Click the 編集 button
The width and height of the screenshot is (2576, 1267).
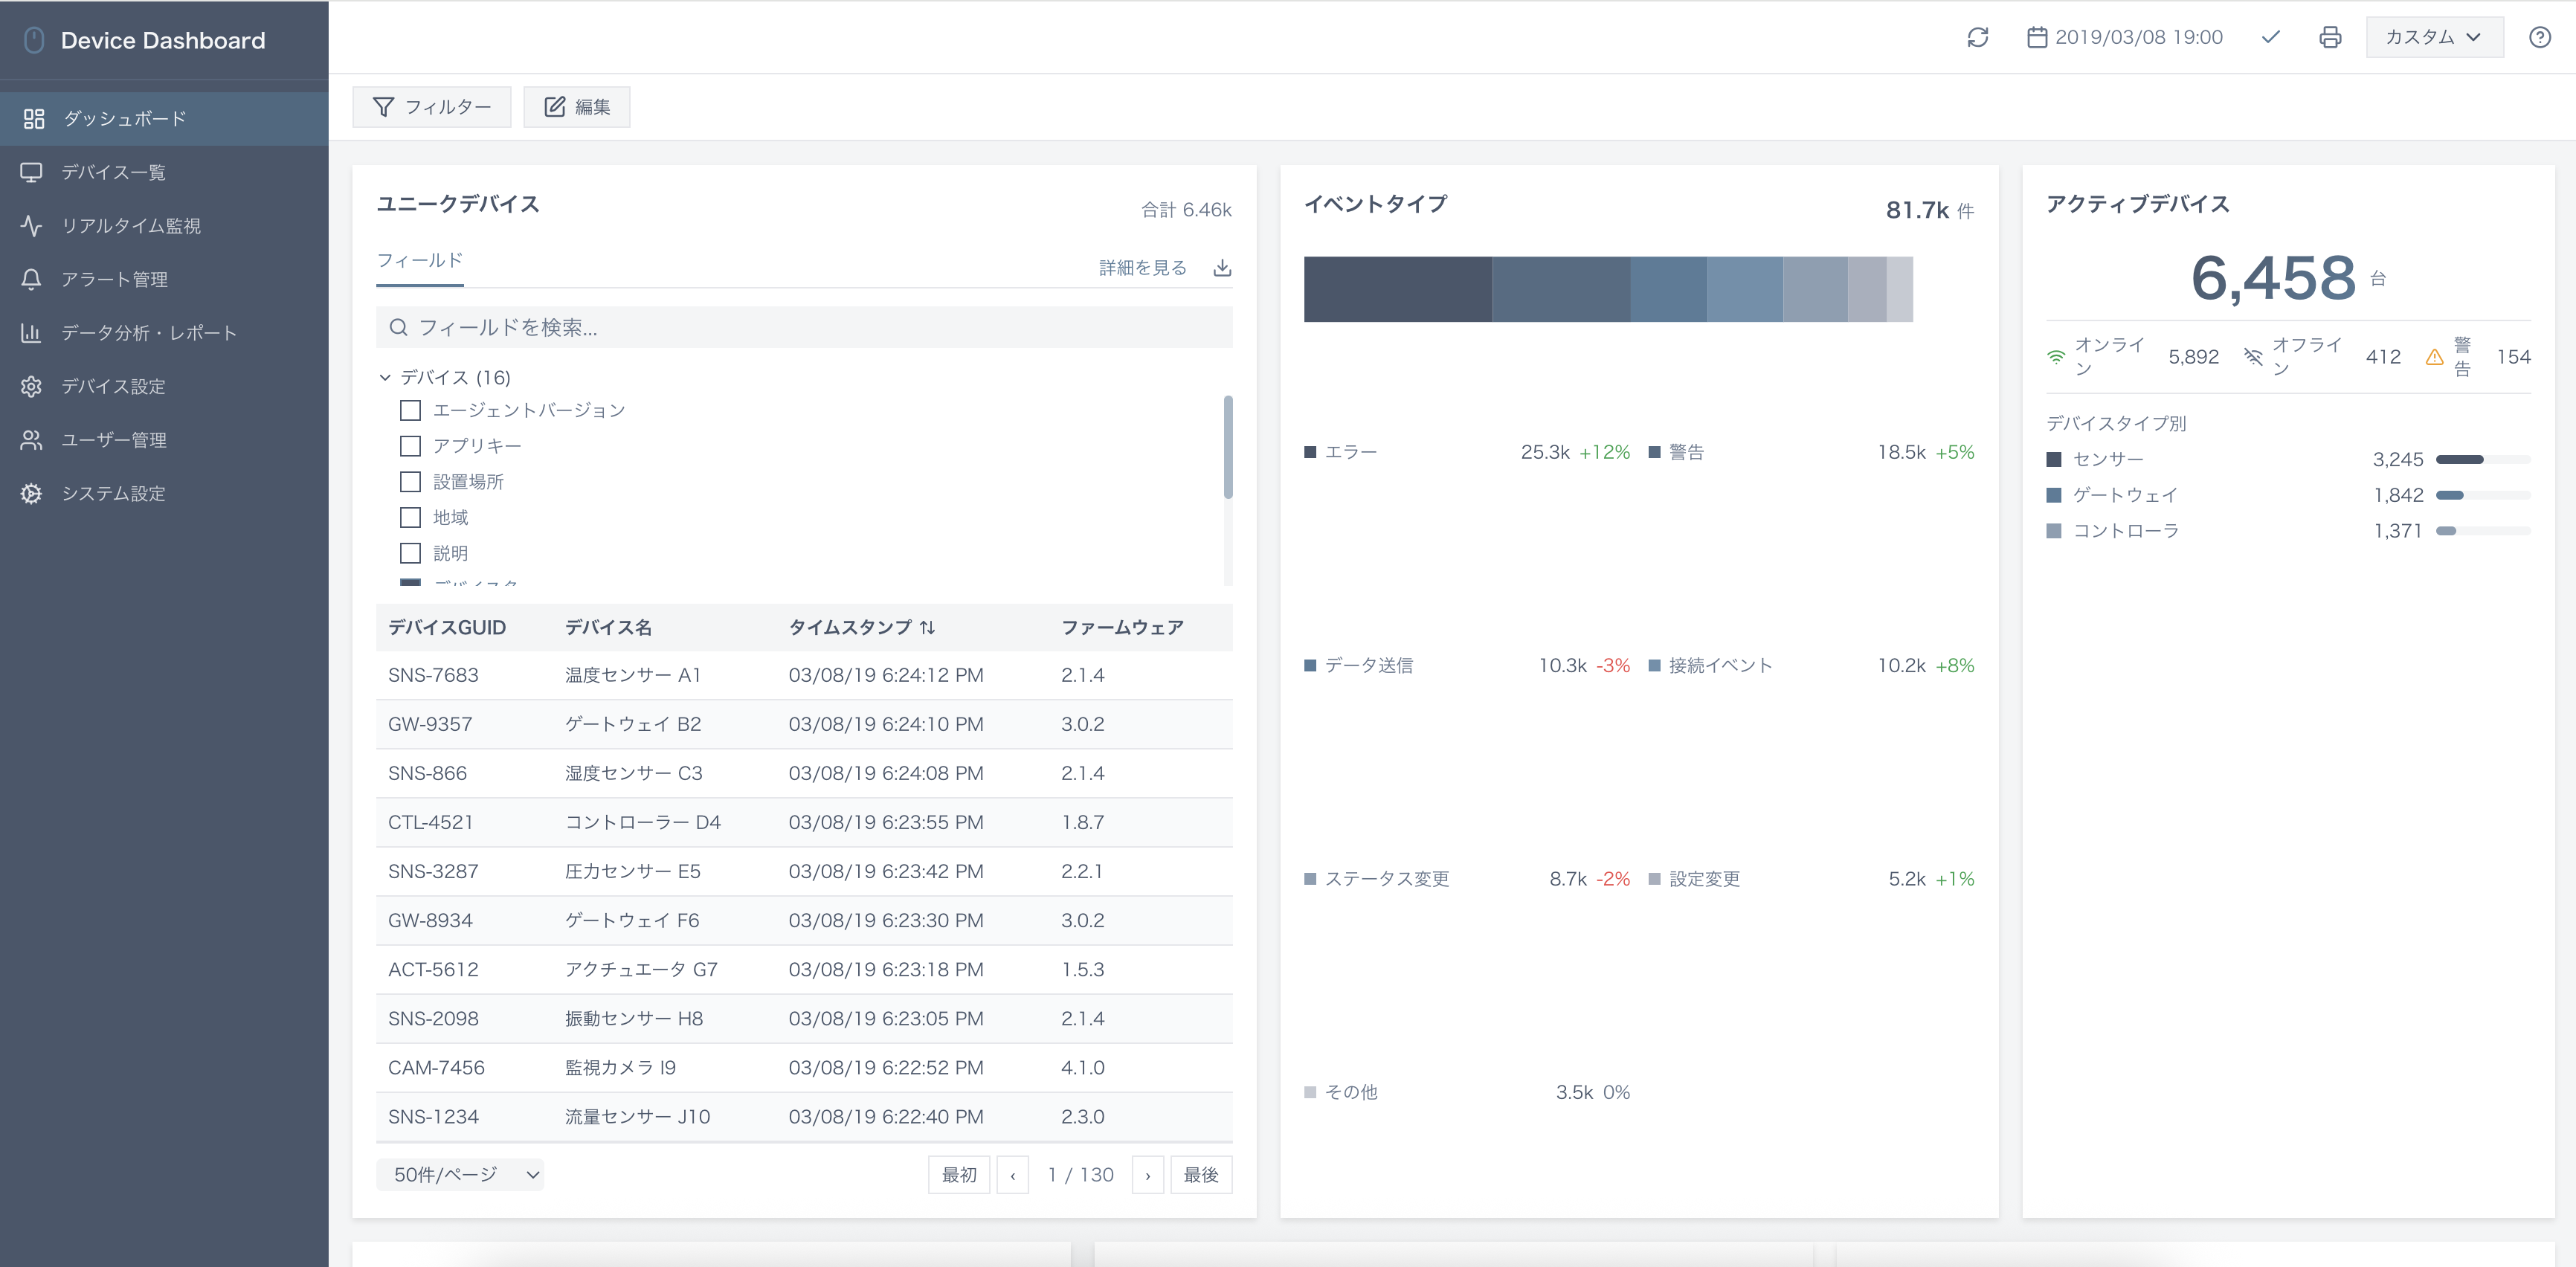click(576, 107)
